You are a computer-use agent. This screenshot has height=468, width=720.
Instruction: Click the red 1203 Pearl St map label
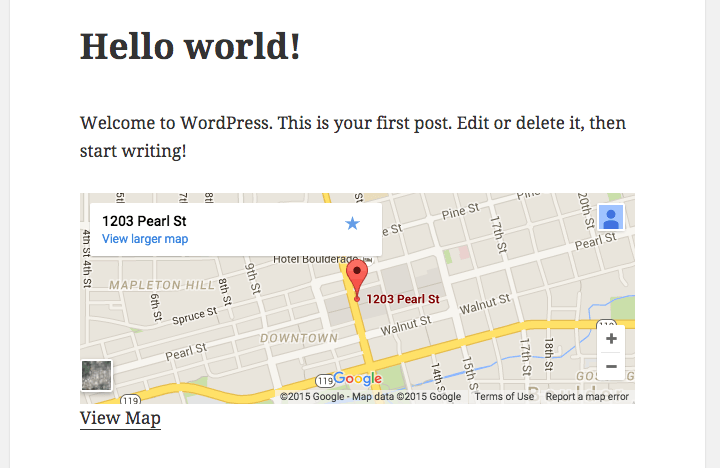coord(403,299)
